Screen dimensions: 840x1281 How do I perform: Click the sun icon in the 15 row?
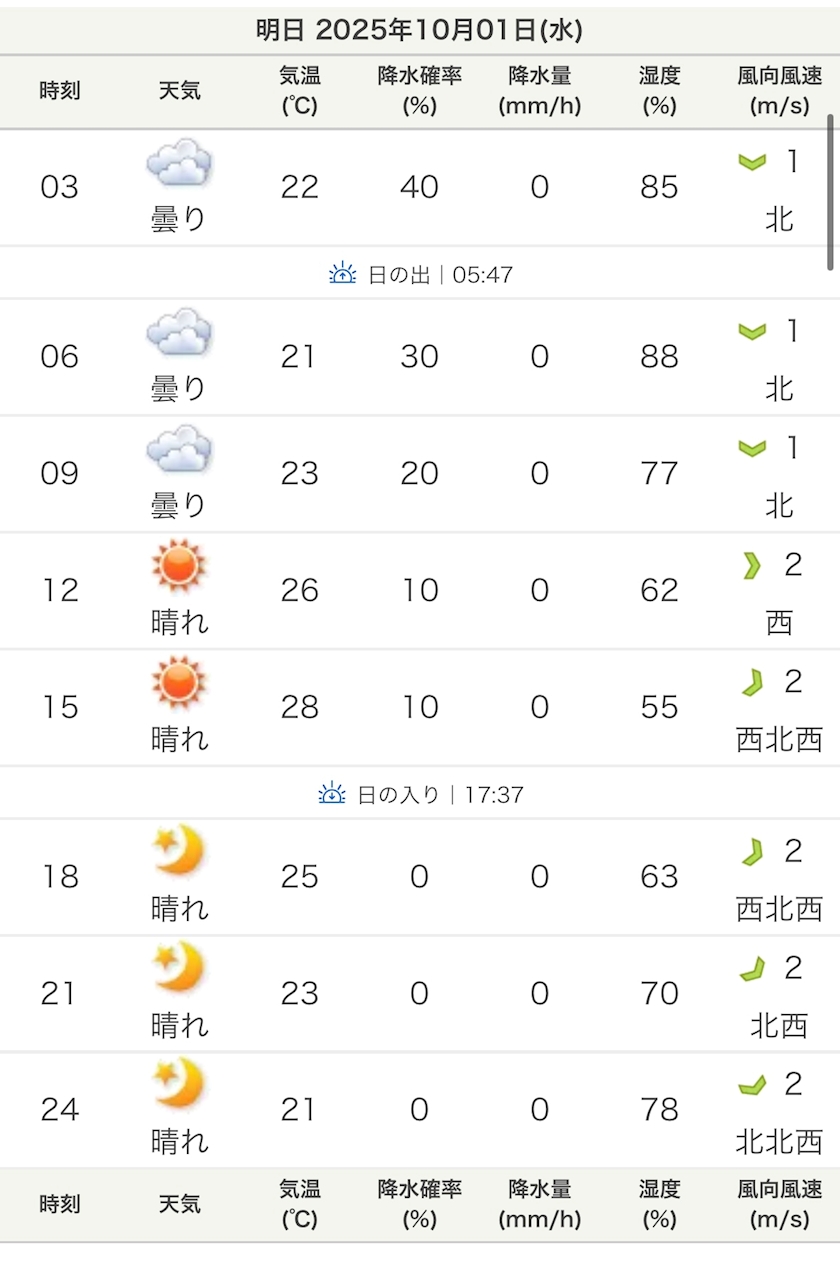(179, 683)
